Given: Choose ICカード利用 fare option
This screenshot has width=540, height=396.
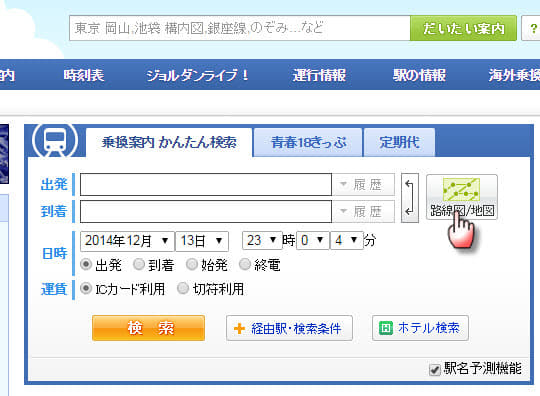Looking at the screenshot, I should point(86,288).
